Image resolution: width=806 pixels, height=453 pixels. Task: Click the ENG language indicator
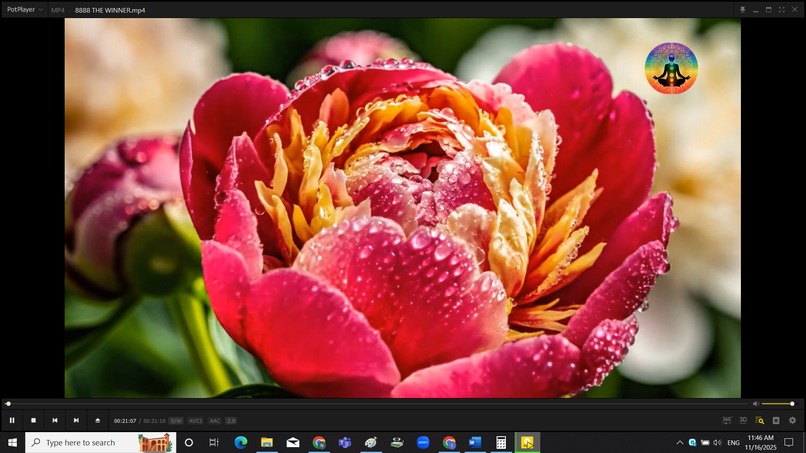(x=734, y=443)
